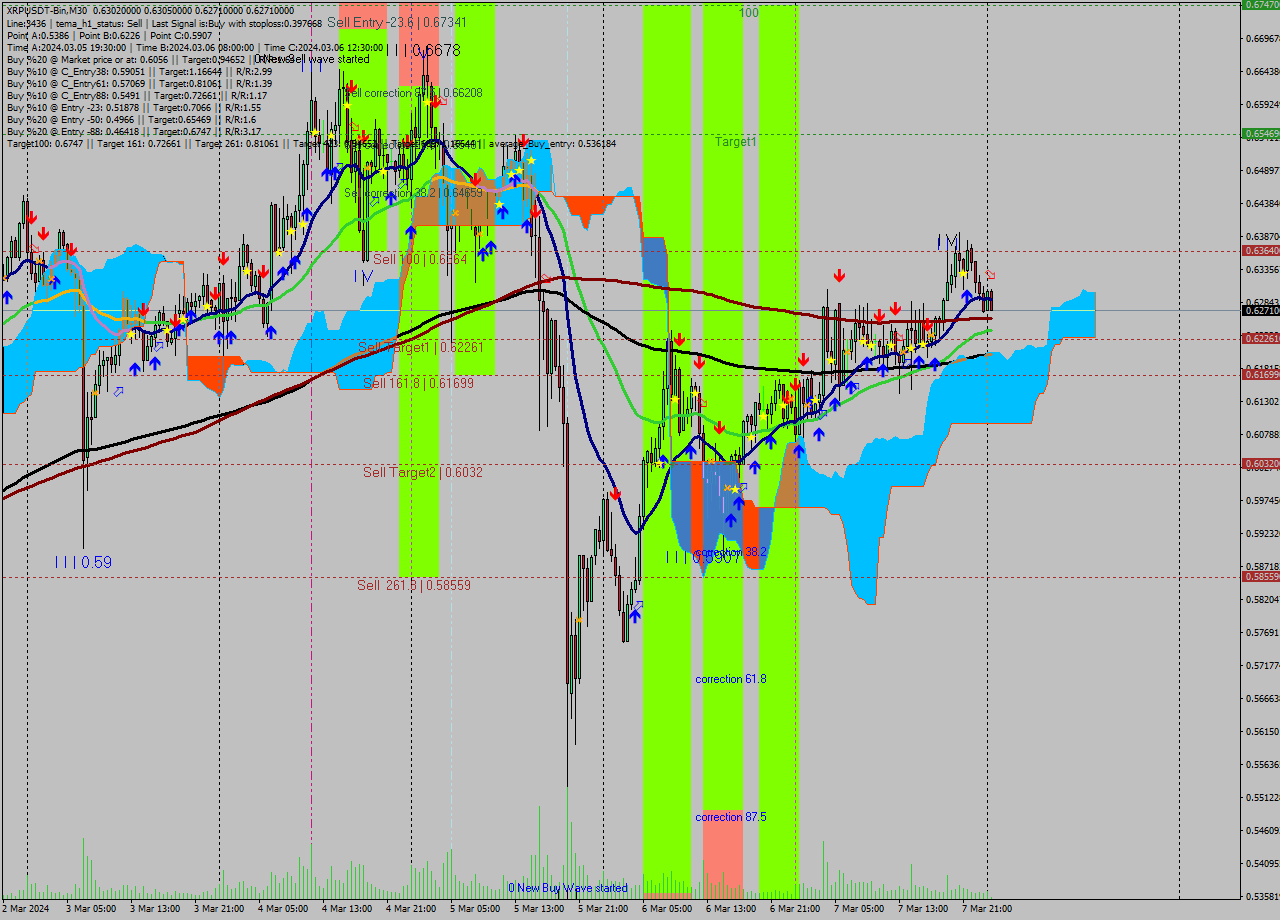This screenshot has width=1280, height=920.
Task: Click the '3 Mar 05:00' time axis label
Action: [91, 909]
